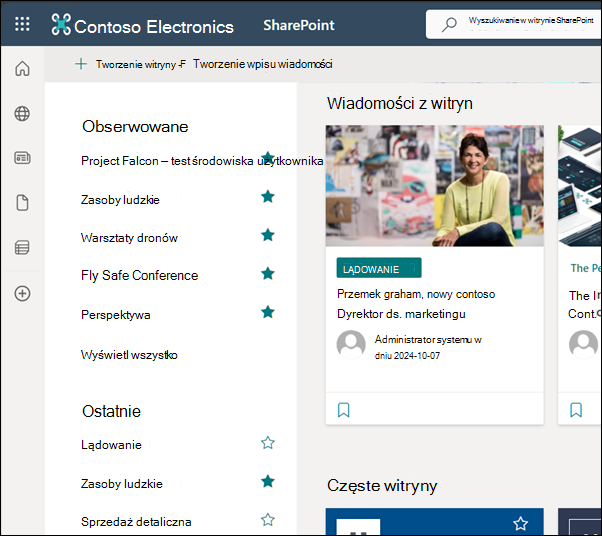The height and width of the screenshot is (536, 602).
Task: Click the Ostatnie section heading
Action: click(111, 411)
